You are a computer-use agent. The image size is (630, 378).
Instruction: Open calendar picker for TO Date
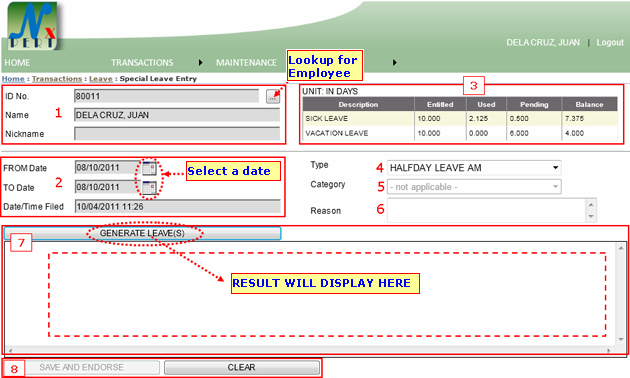click(149, 187)
